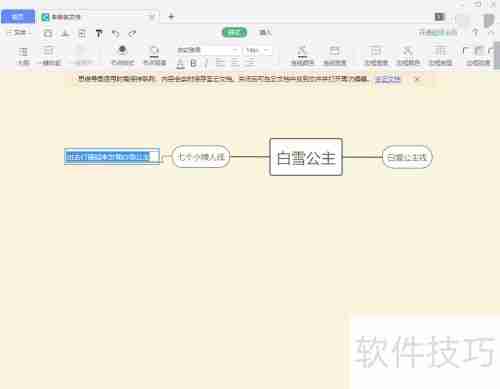Open the border color tool
The height and width of the screenshot is (389, 500).
point(408,56)
